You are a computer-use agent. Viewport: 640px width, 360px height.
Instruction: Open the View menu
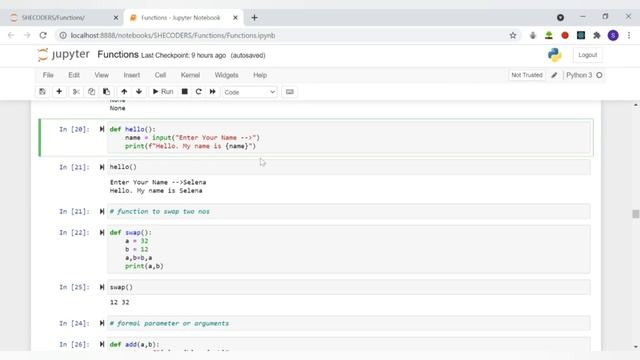point(102,75)
